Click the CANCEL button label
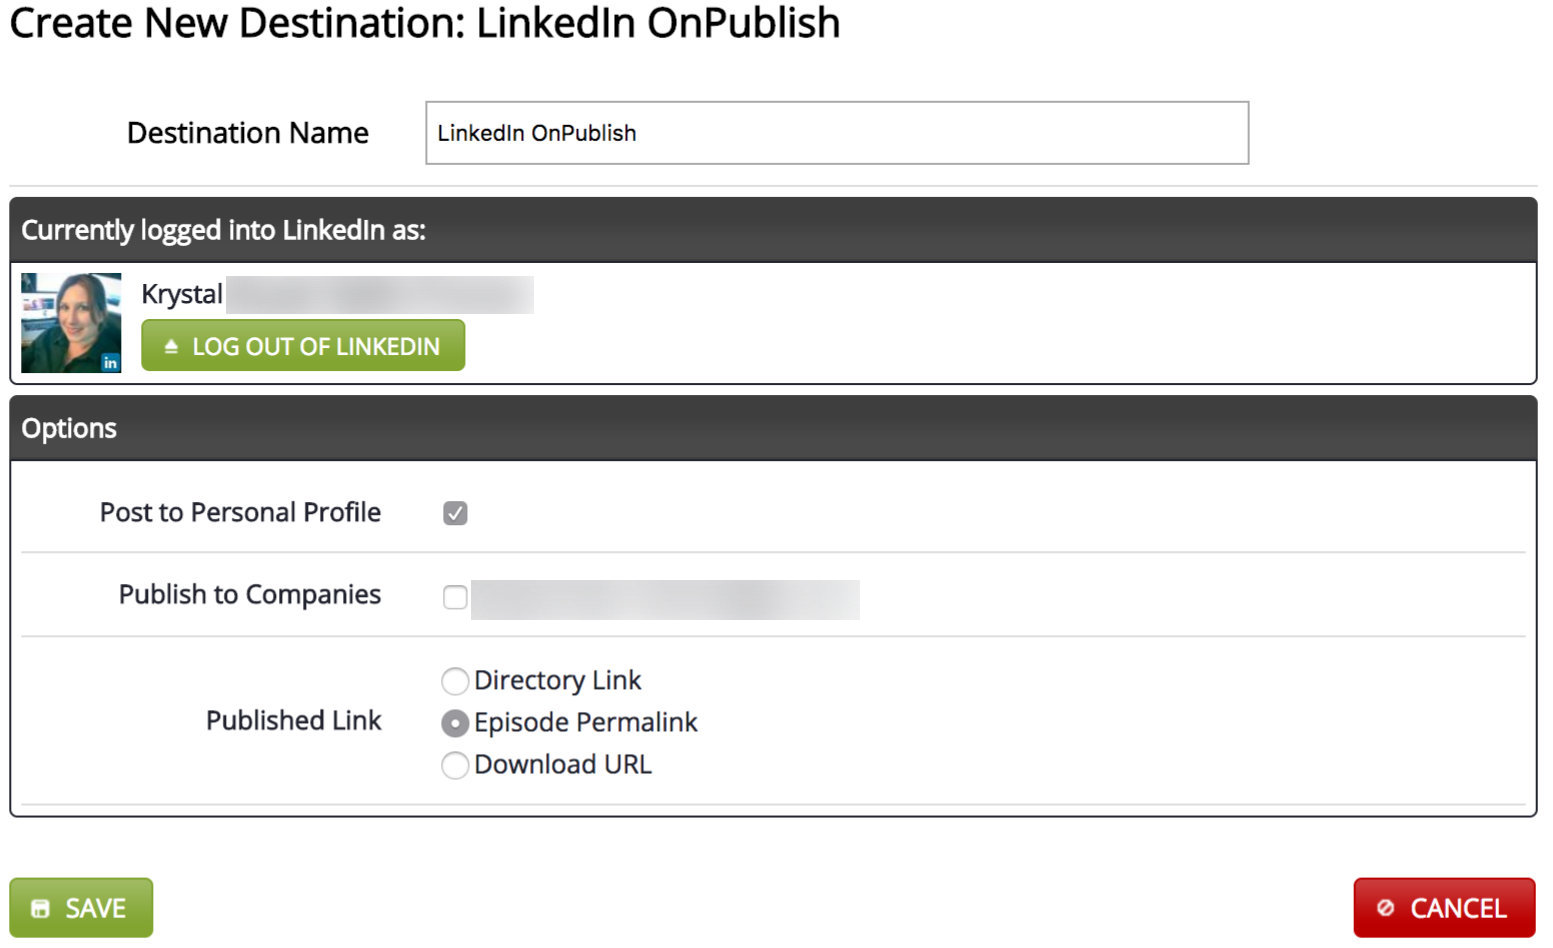The width and height of the screenshot is (1553, 948). (1458, 908)
